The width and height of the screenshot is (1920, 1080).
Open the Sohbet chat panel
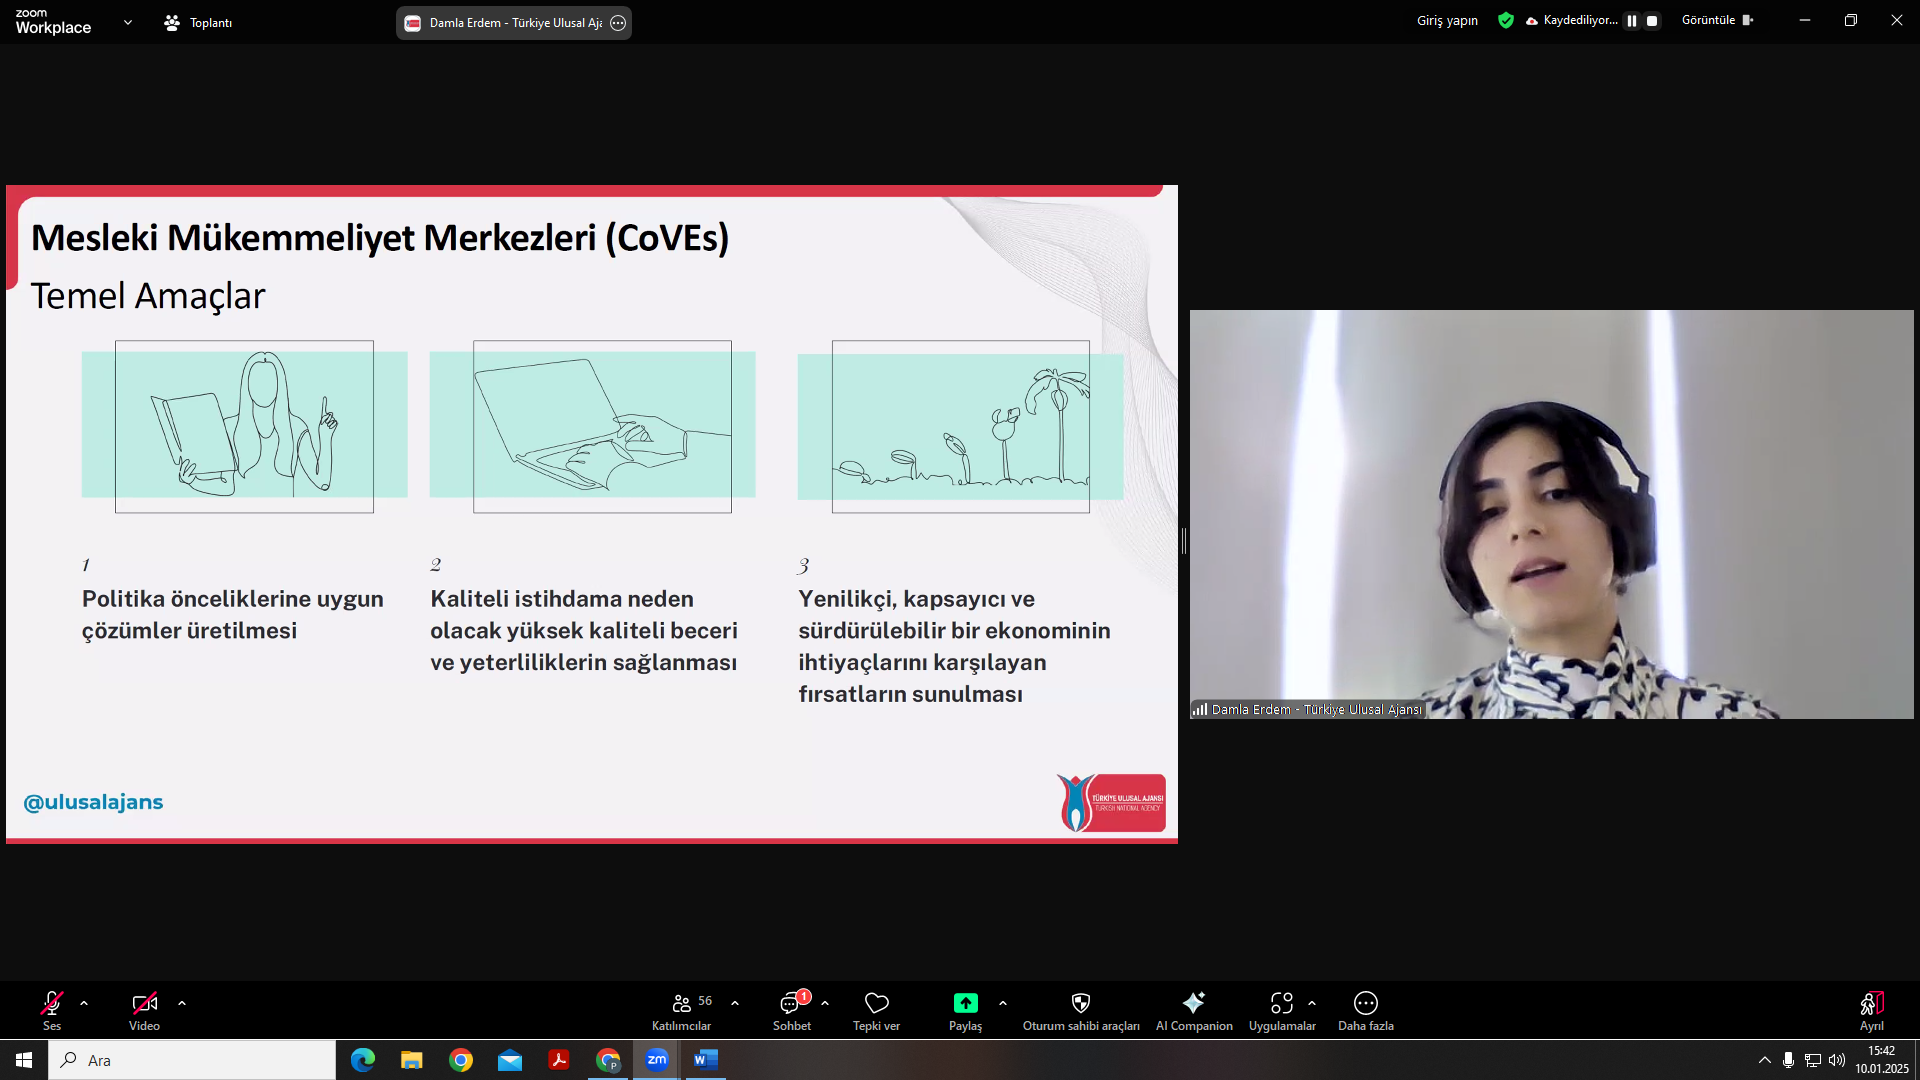coord(791,1010)
